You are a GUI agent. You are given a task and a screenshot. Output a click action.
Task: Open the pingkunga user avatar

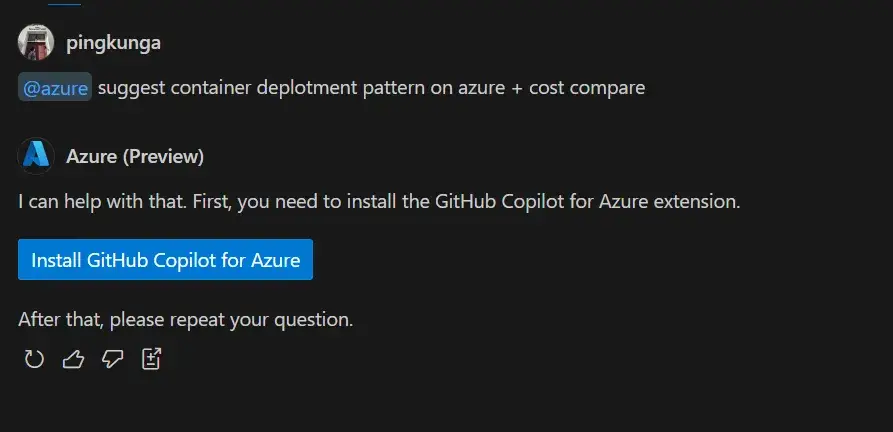point(36,42)
